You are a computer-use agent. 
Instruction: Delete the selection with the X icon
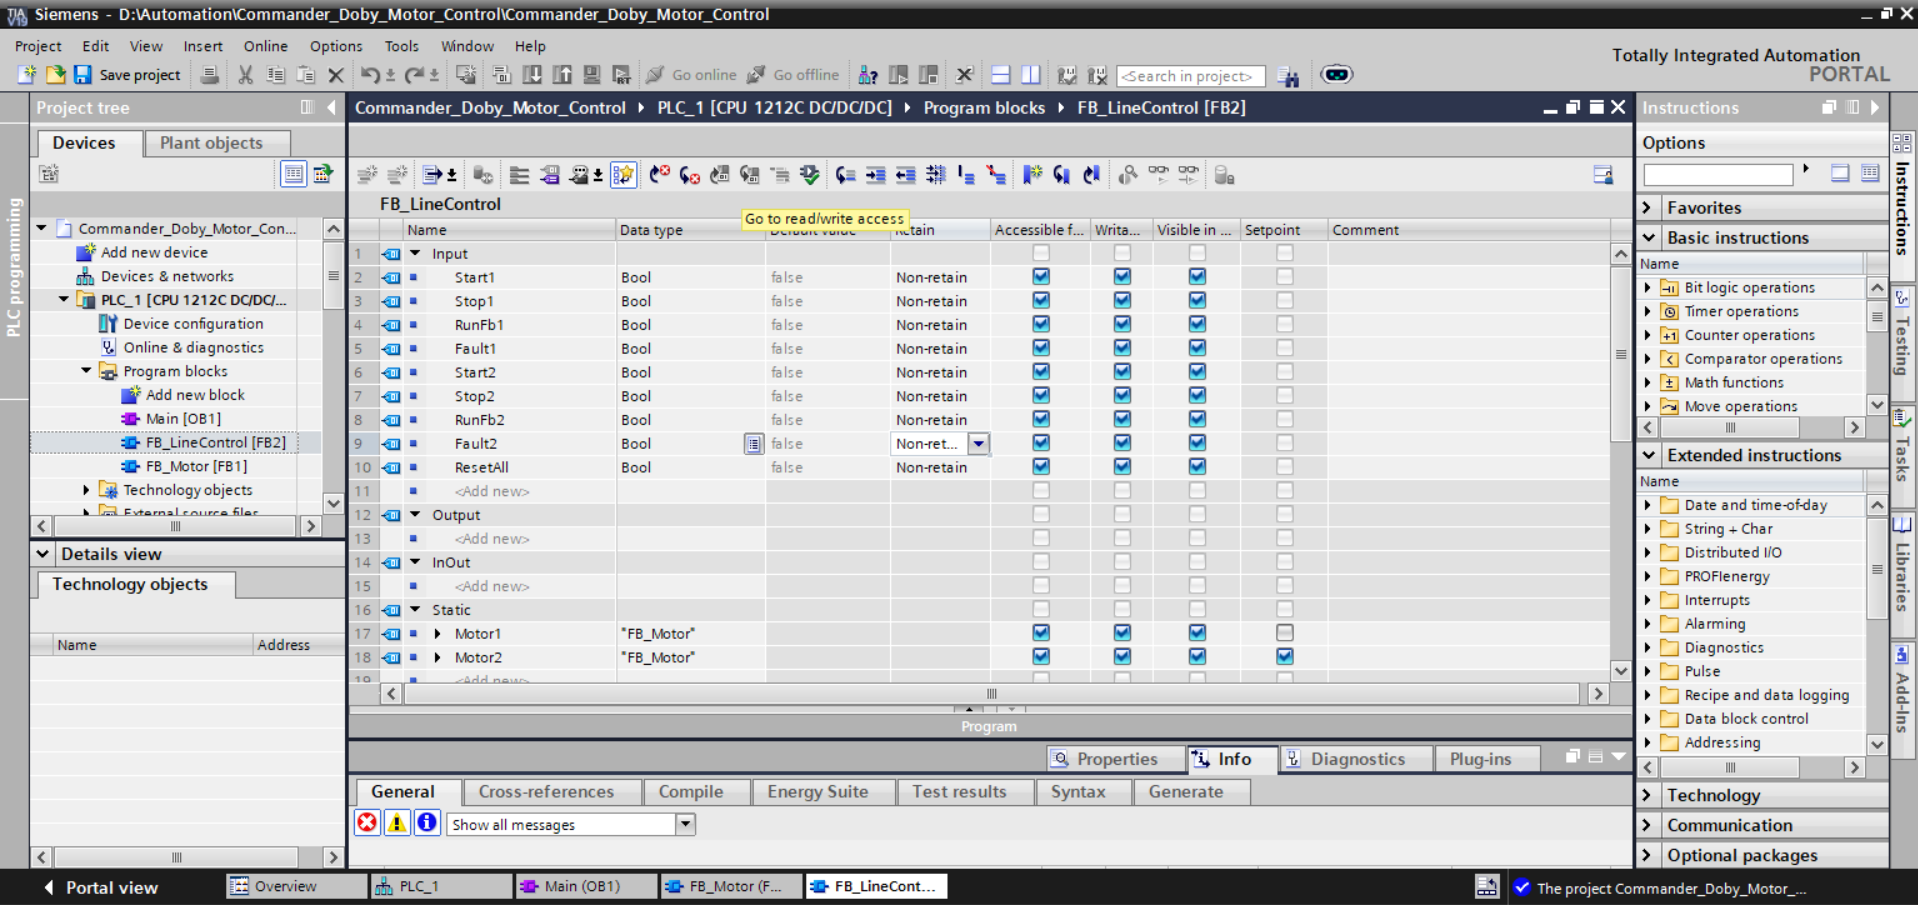(x=336, y=75)
